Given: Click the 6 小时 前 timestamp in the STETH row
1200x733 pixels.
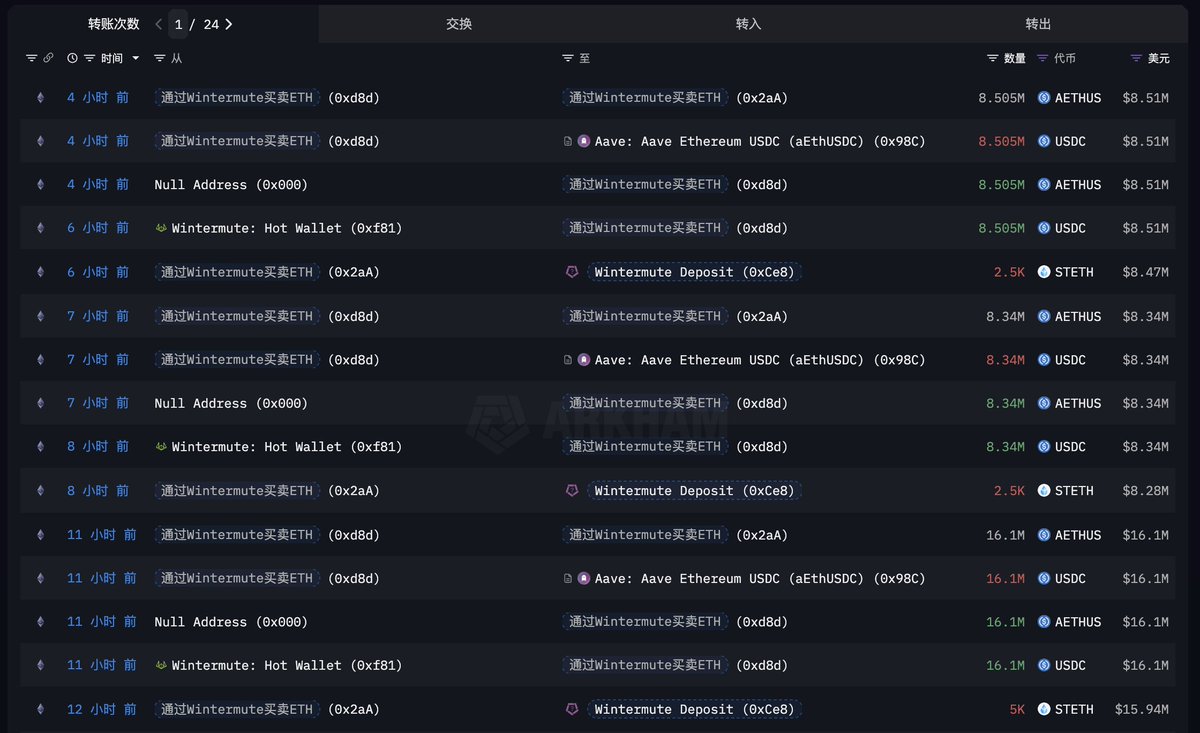Looking at the screenshot, I should [x=98, y=272].
